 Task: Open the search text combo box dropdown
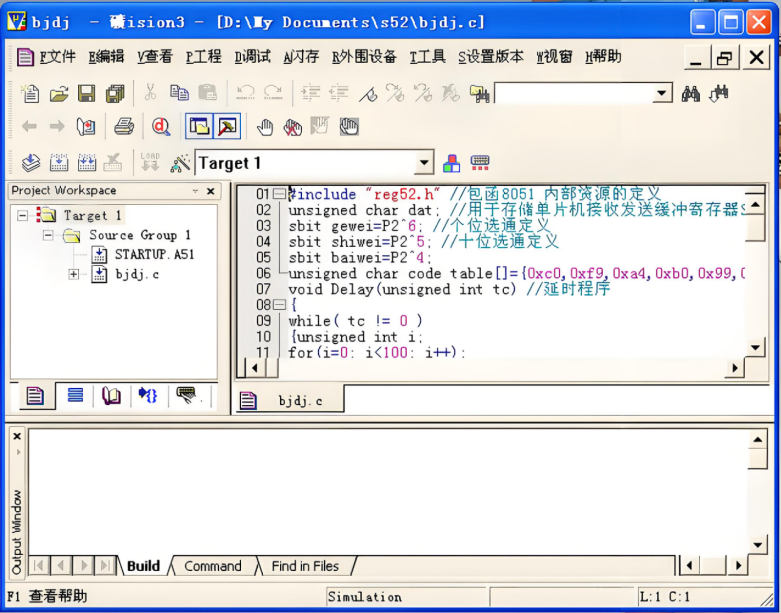[x=662, y=93]
